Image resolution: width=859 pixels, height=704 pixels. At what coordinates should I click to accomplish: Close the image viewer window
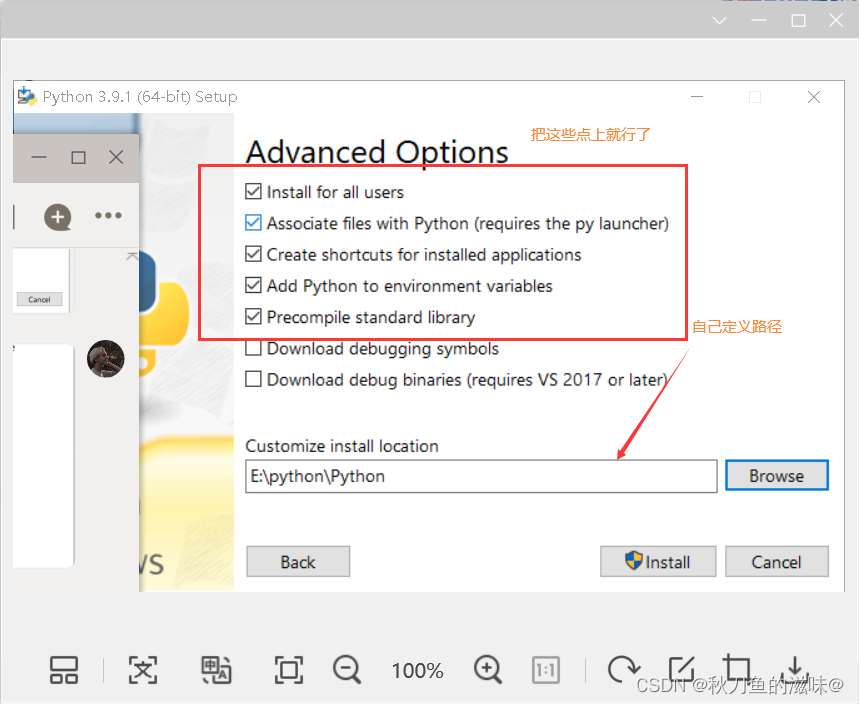click(836, 20)
